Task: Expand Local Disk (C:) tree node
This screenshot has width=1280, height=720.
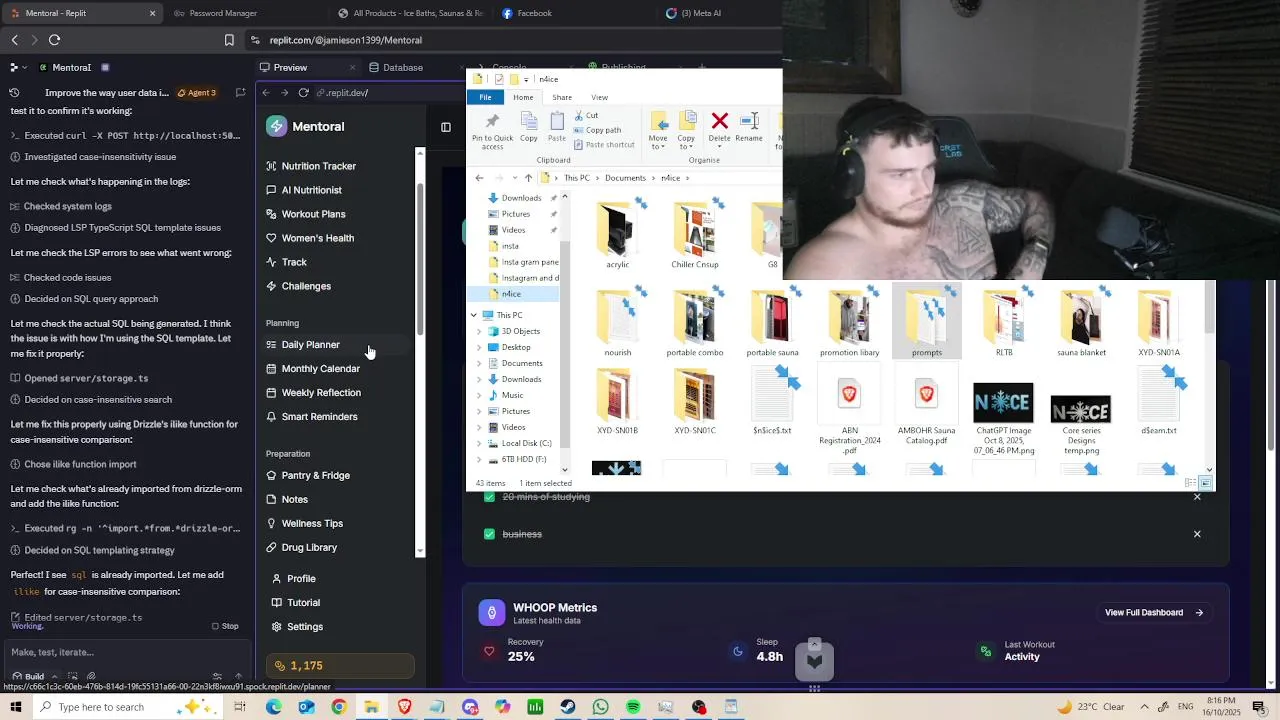Action: pyautogui.click(x=480, y=443)
